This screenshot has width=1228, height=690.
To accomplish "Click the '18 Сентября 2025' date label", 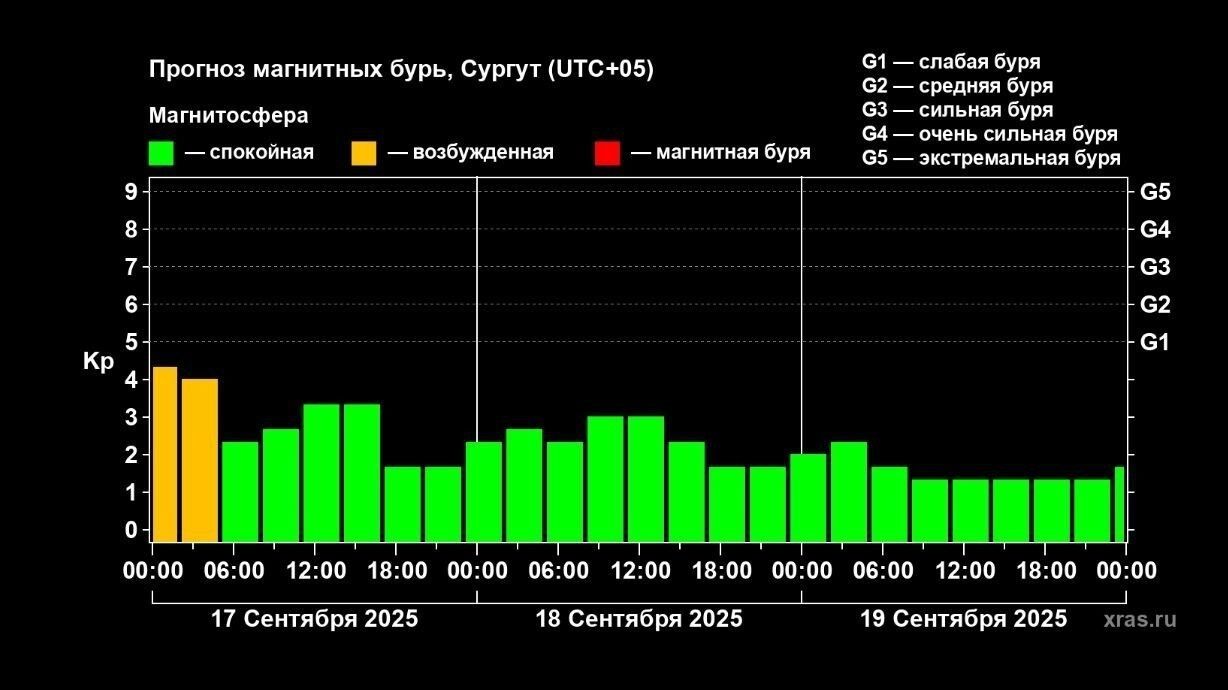I will point(639,619).
